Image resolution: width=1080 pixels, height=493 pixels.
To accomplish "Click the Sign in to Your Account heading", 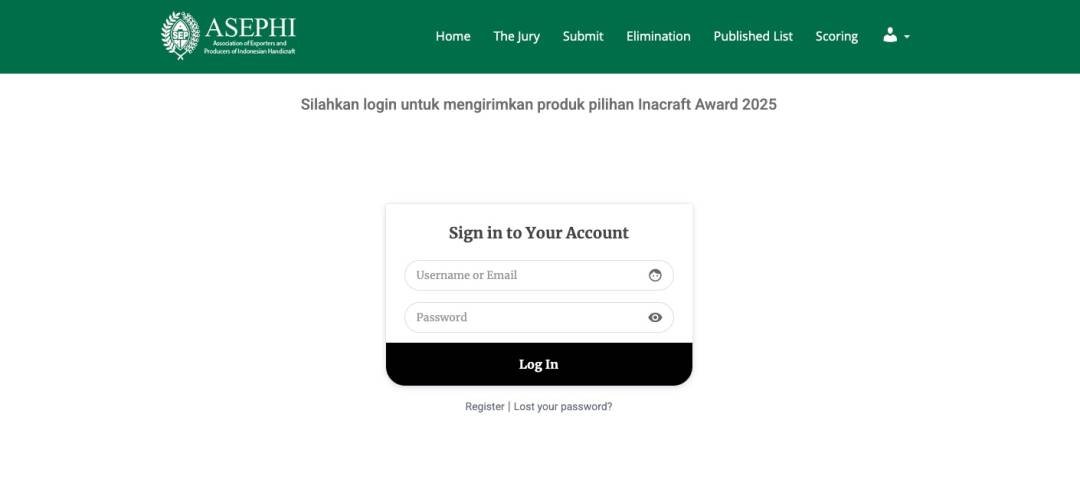I will (x=539, y=233).
